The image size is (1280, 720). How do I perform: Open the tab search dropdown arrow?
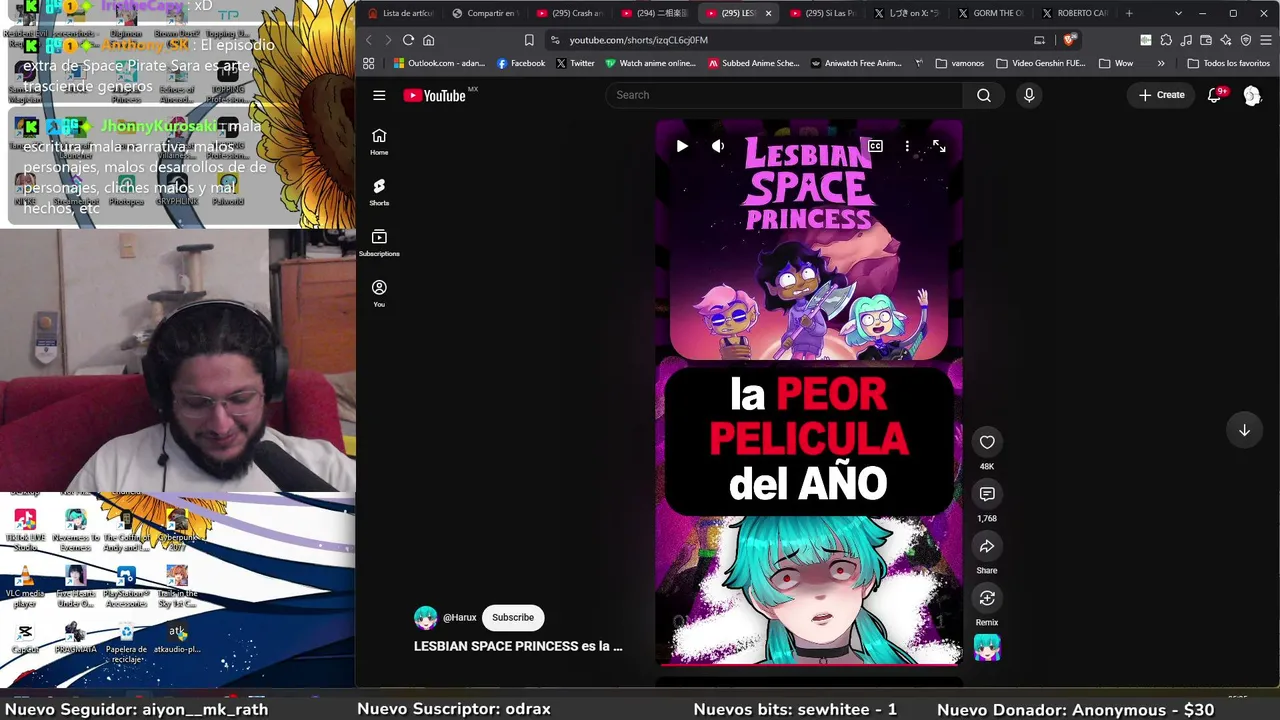1178,13
